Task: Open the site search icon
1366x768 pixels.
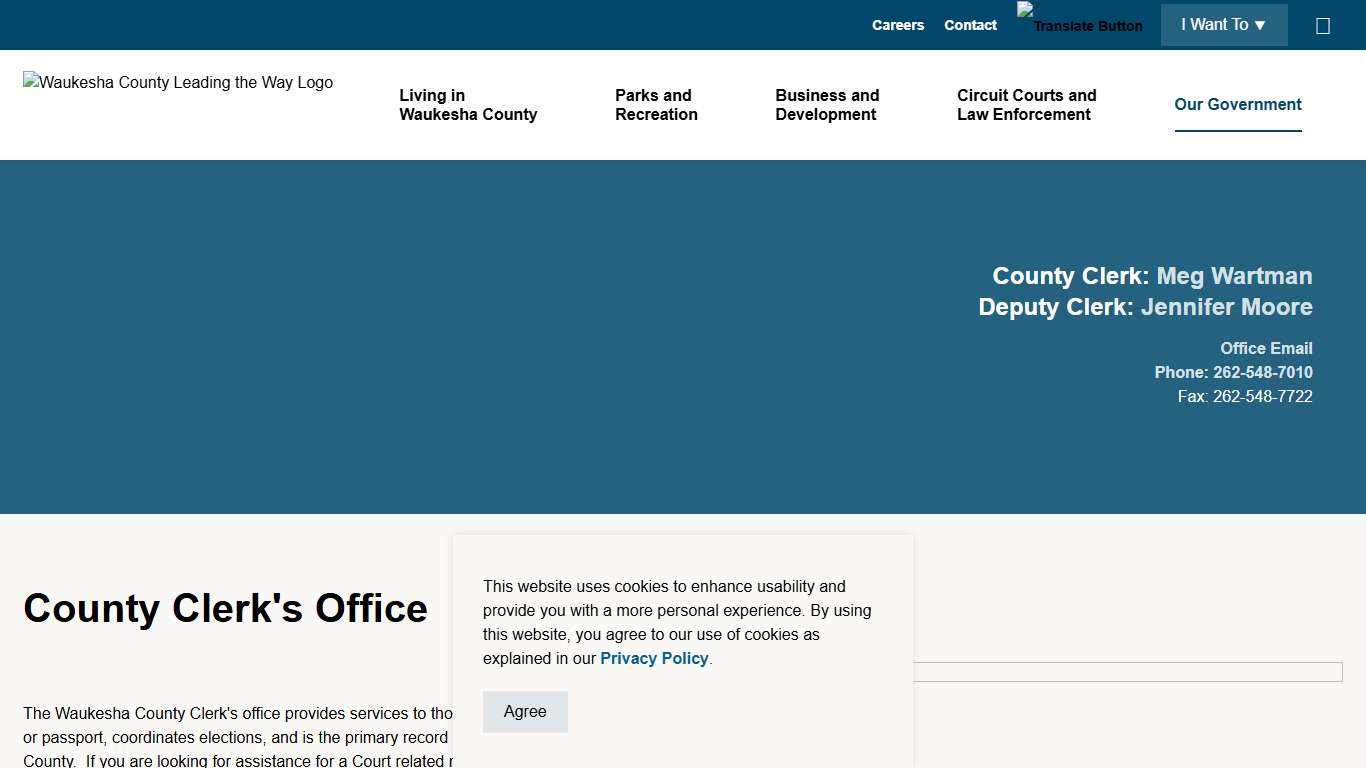Action: click(x=1323, y=25)
